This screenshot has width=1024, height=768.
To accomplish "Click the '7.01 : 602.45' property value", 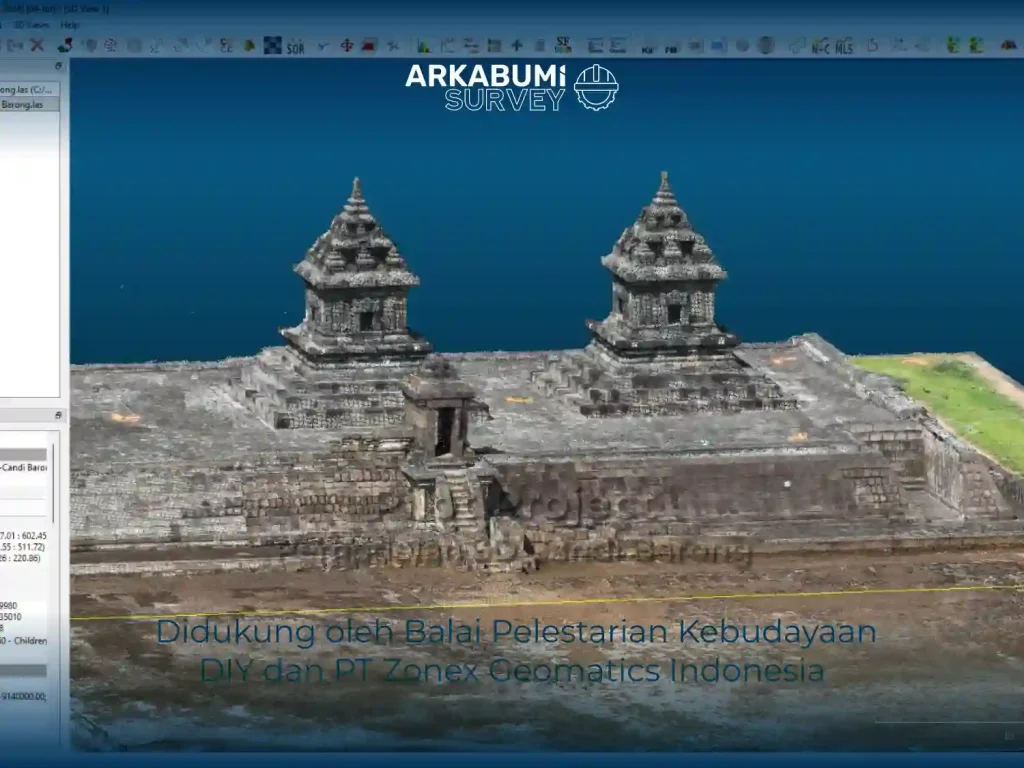I will pyautogui.click(x=24, y=536).
